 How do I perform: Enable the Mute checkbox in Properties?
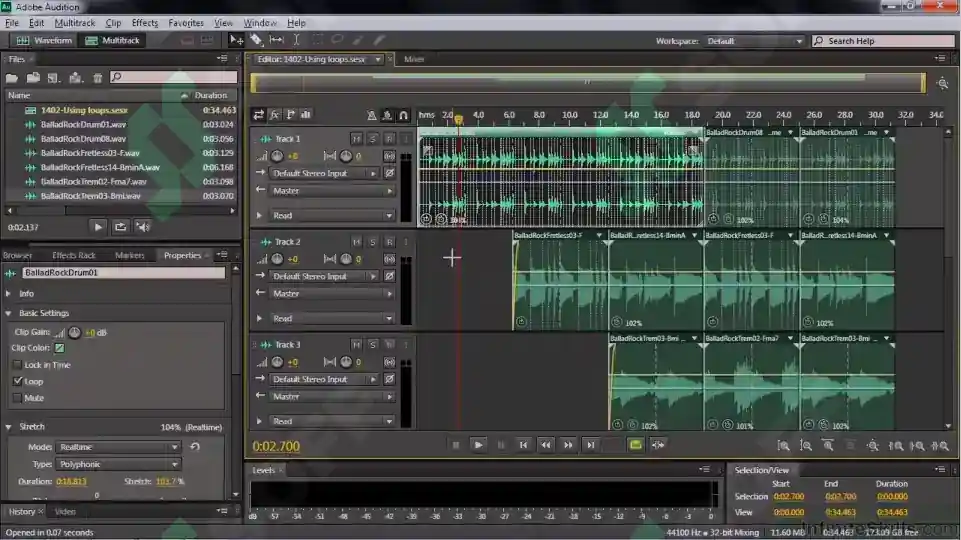coord(17,398)
